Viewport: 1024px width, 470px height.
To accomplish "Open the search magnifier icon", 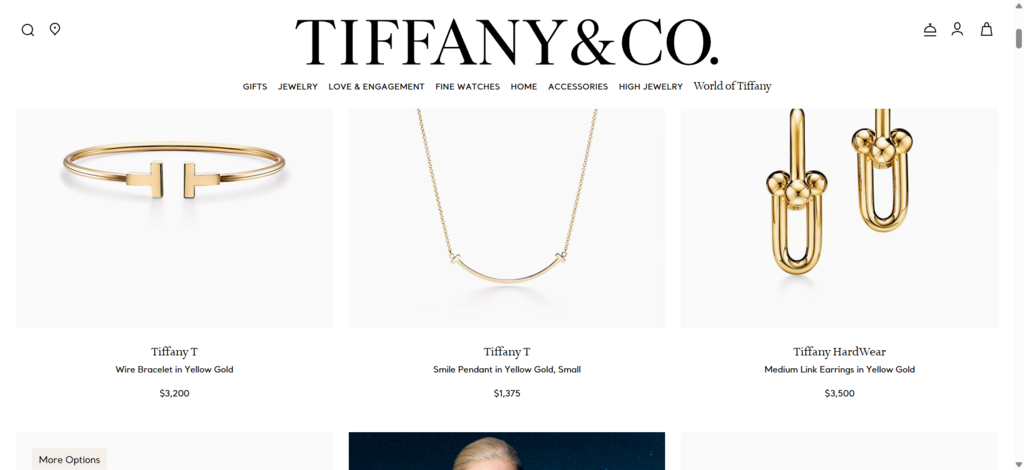I will pos(27,30).
